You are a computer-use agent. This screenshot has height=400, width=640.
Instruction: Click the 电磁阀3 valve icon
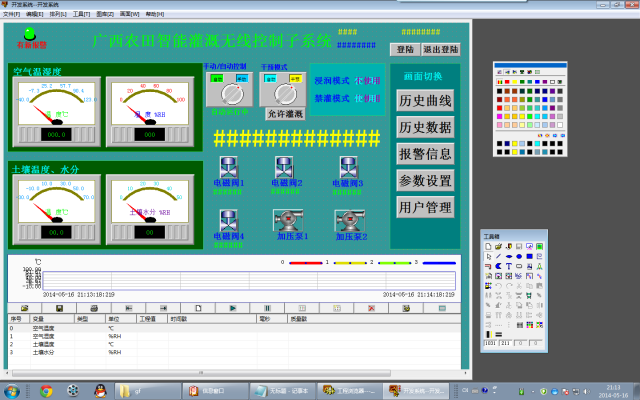point(349,167)
